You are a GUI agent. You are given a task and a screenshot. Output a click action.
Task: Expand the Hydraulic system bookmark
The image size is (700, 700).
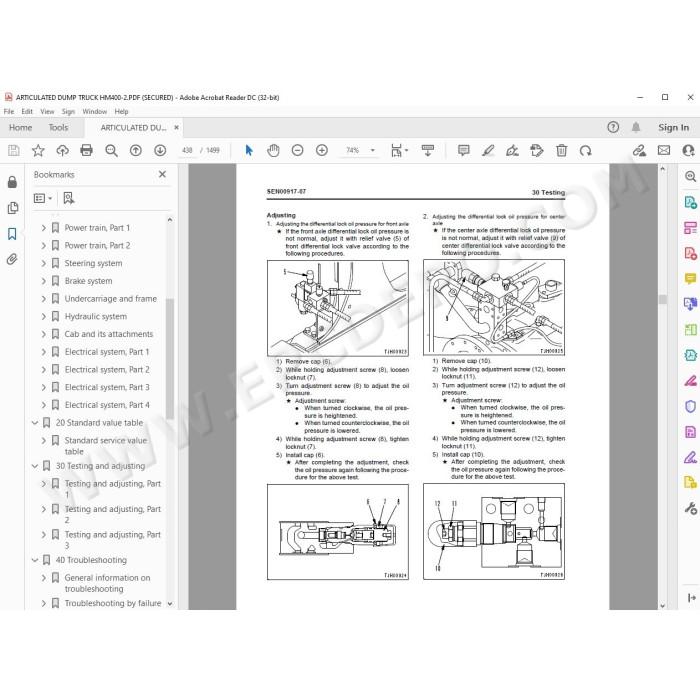(x=43, y=317)
